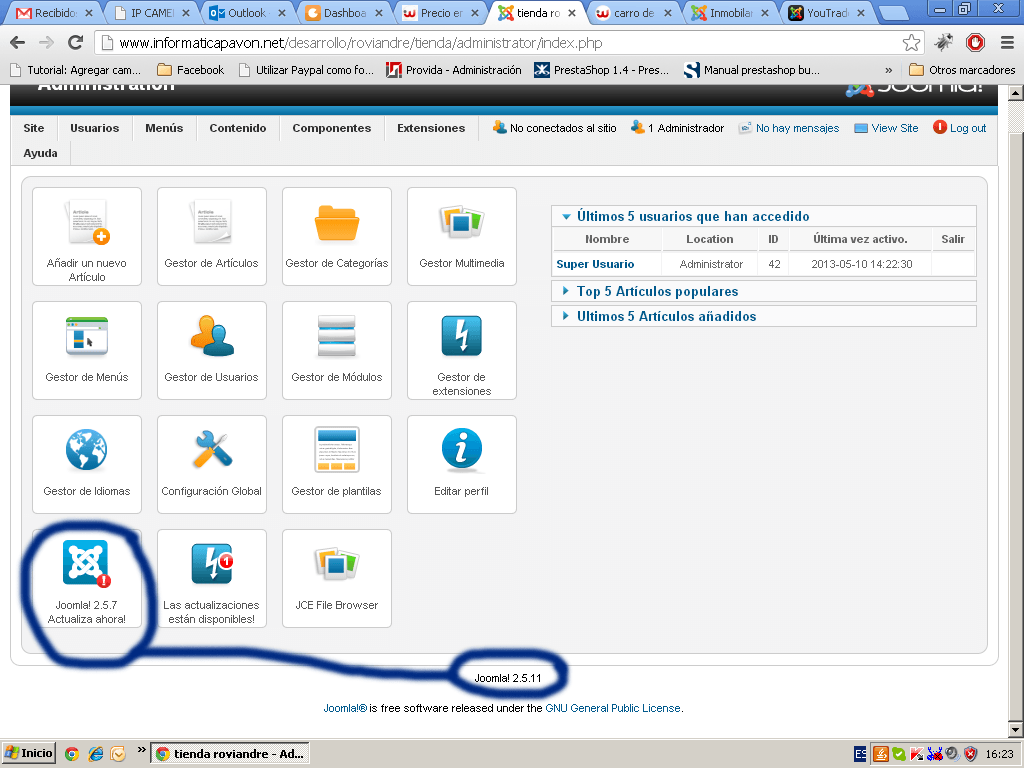Screen dimensions: 1024x768
Task: Open Gestor de Usuarios icon
Action: pos(212,336)
